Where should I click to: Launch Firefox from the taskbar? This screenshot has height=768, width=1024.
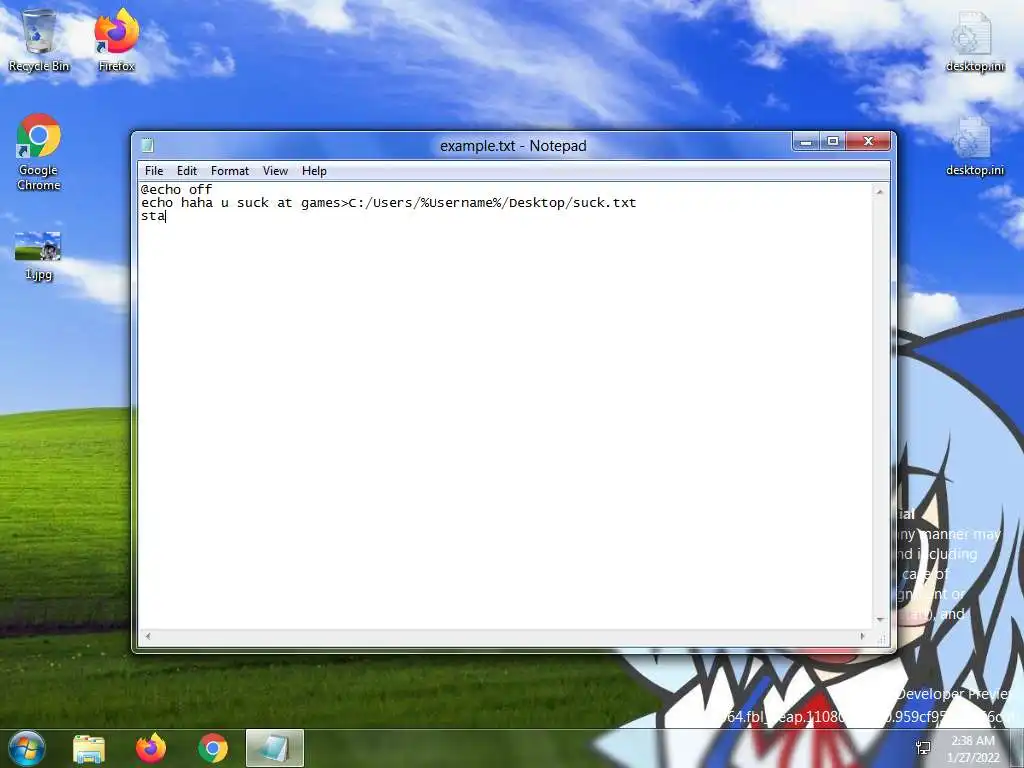[x=151, y=748]
